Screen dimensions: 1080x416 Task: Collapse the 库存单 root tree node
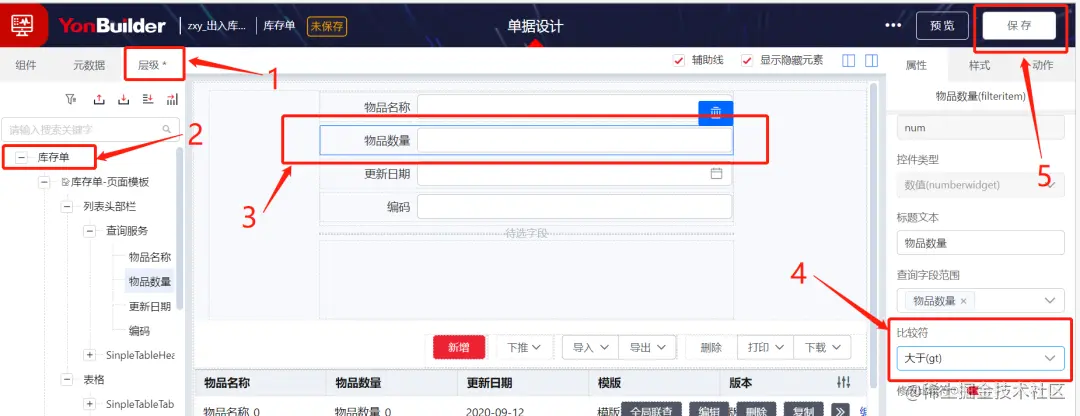[21, 158]
